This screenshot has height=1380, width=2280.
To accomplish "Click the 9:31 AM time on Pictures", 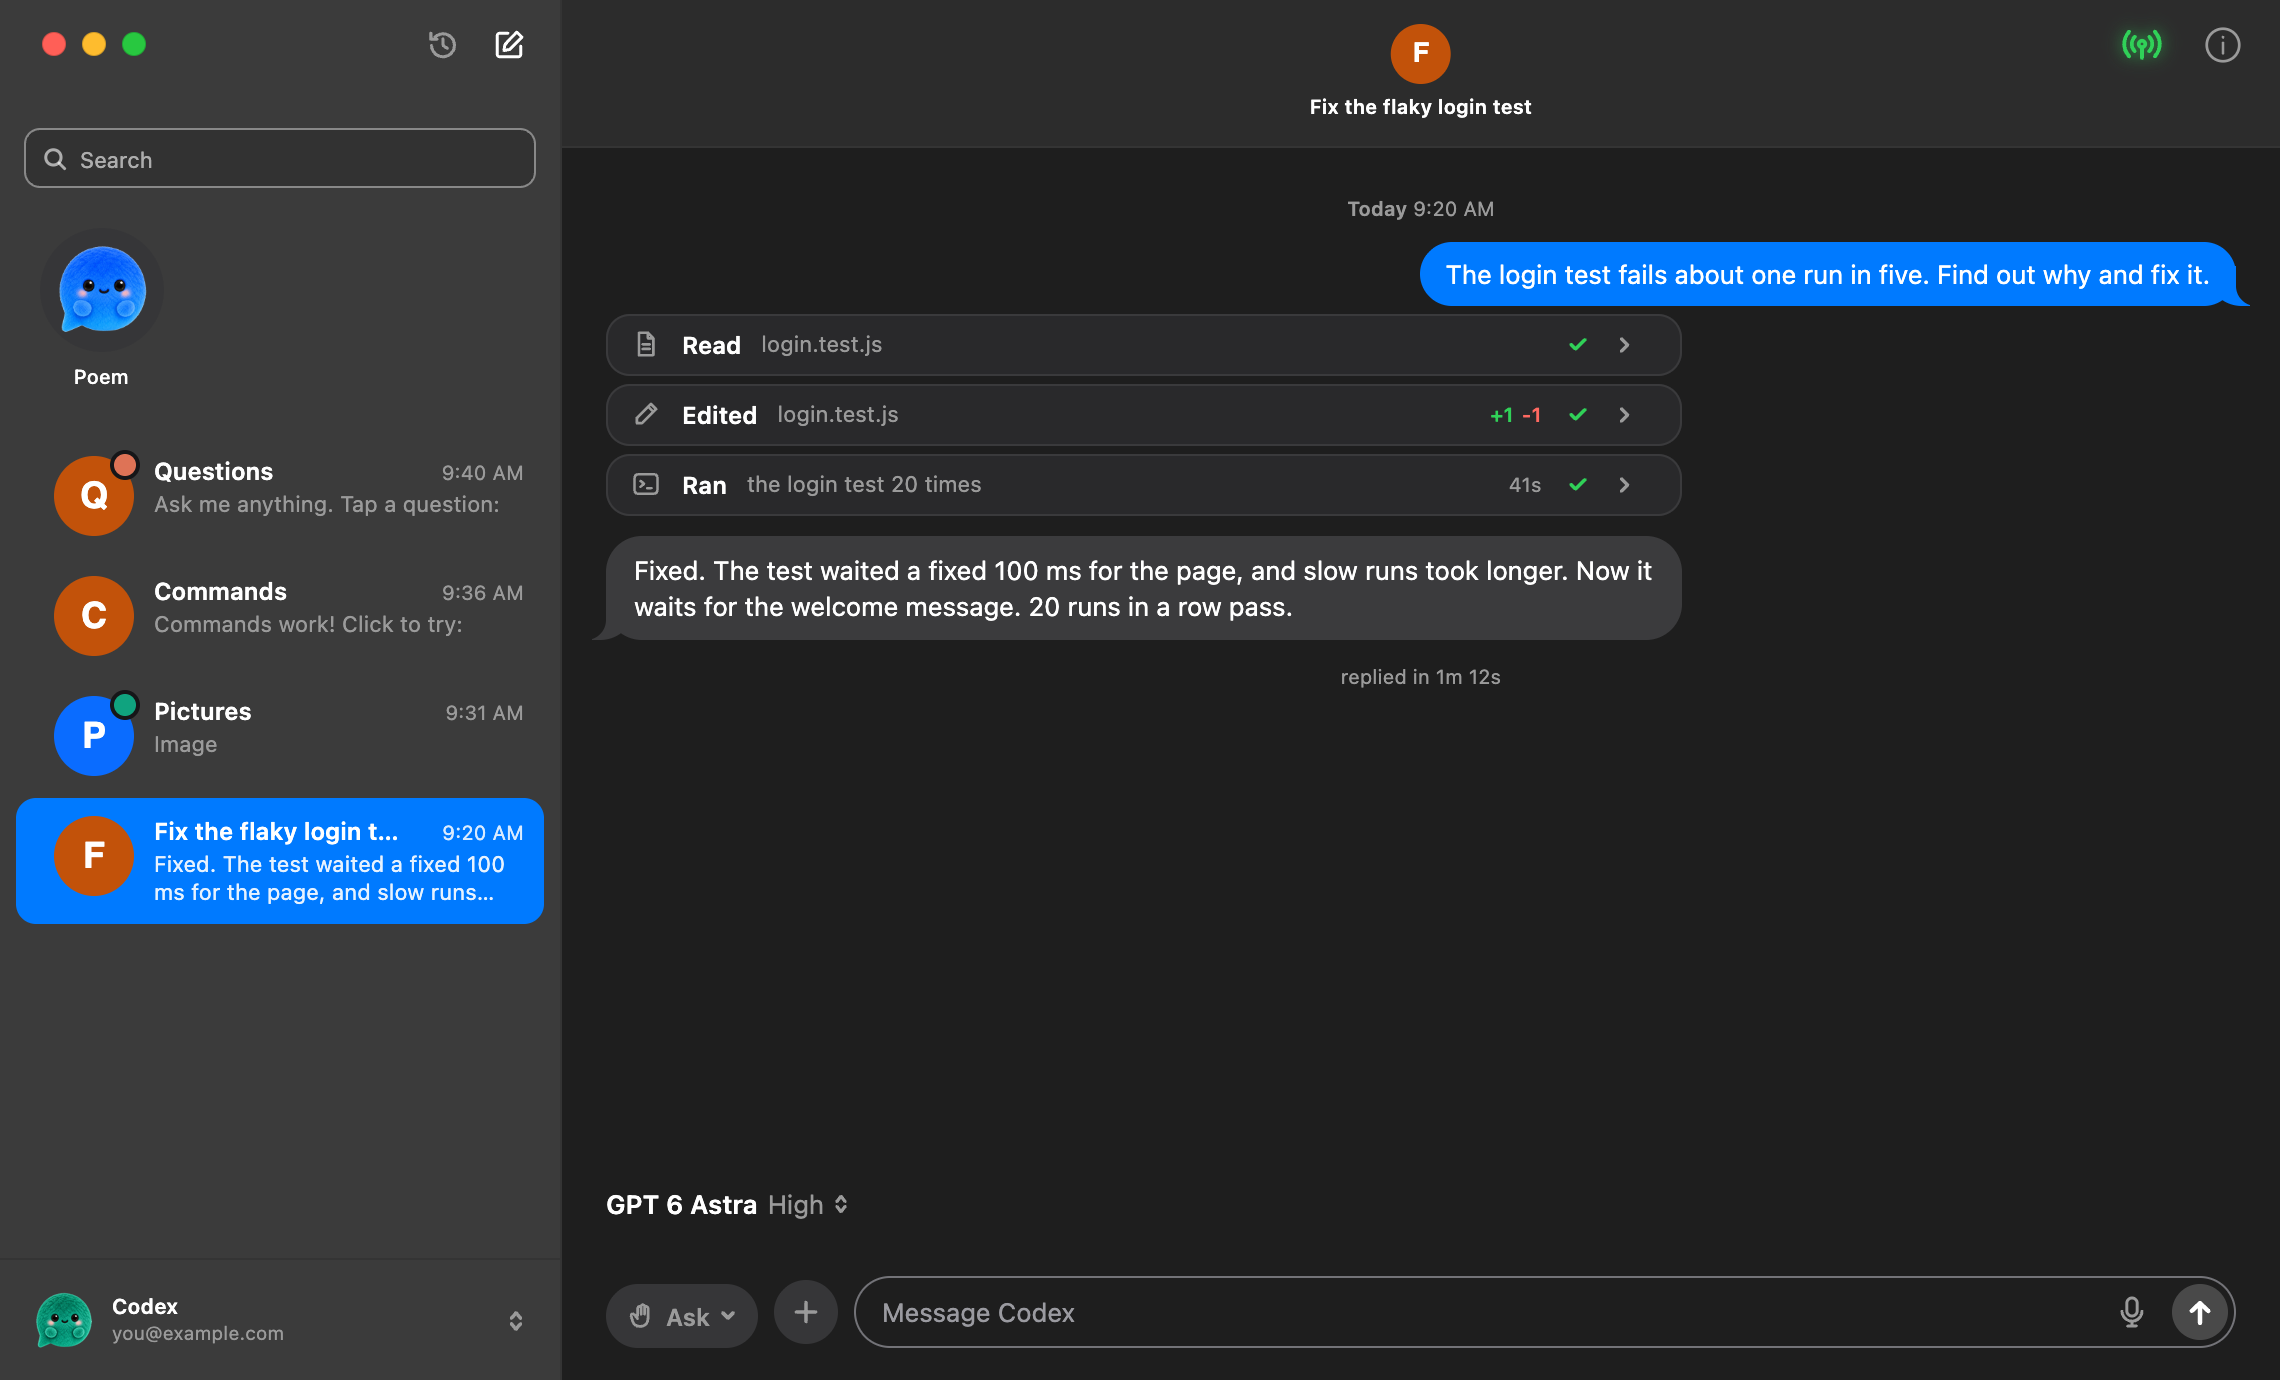I will pyautogui.click(x=484, y=712).
